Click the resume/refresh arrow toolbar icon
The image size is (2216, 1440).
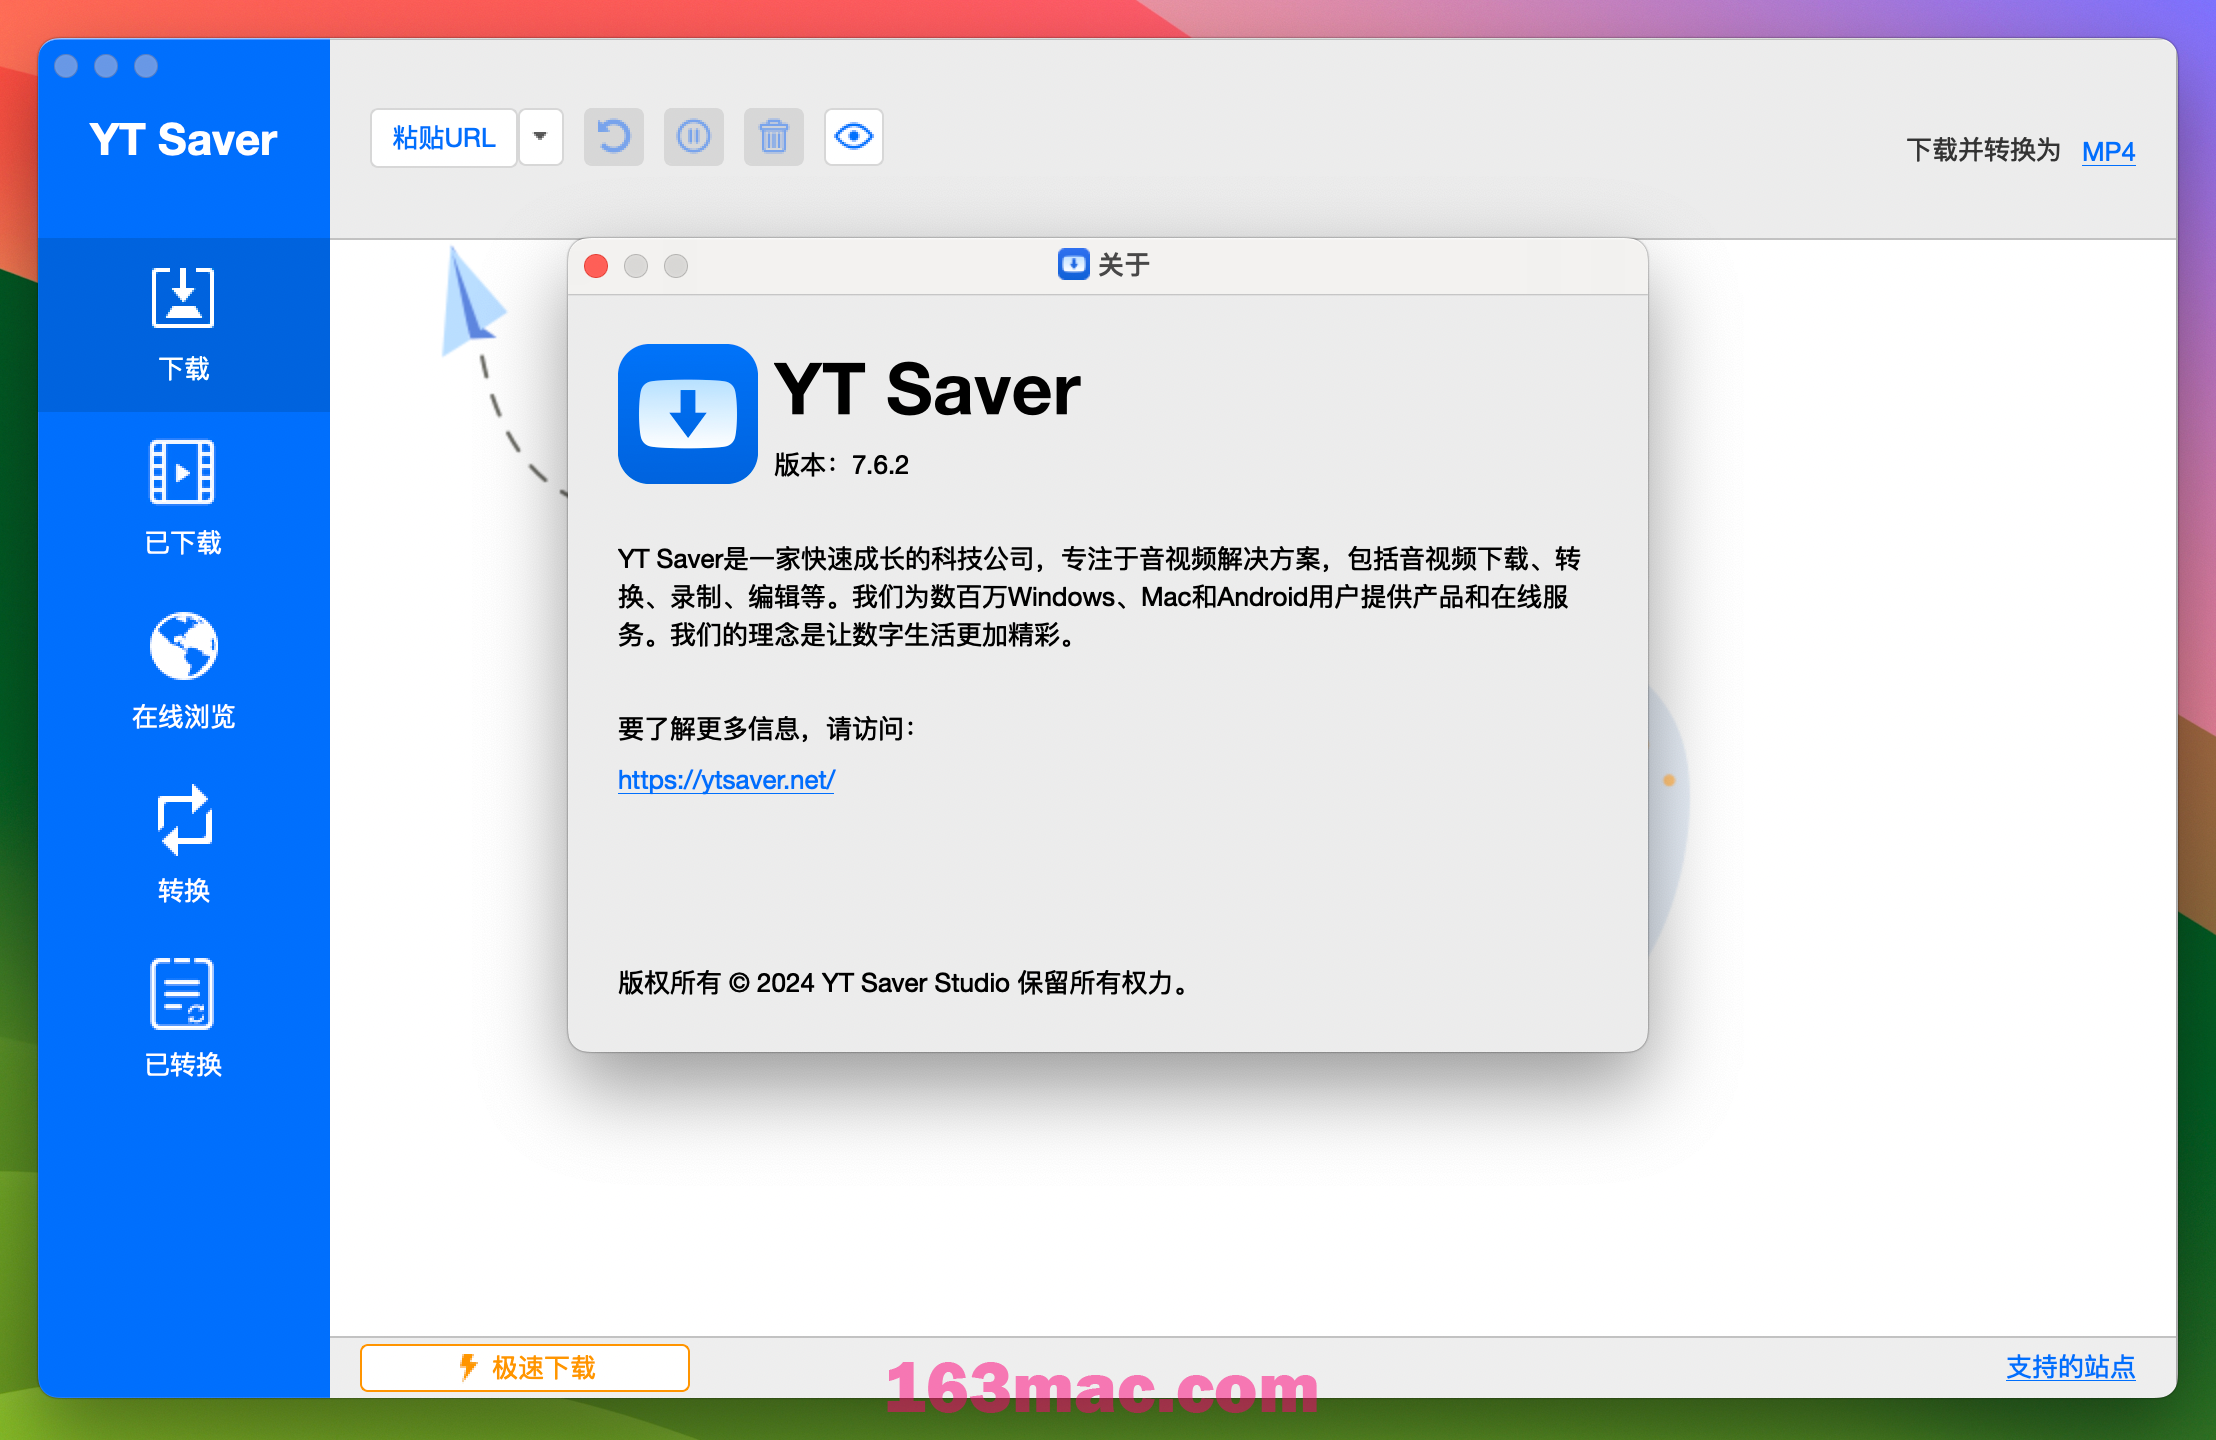(x=614, y=137)
